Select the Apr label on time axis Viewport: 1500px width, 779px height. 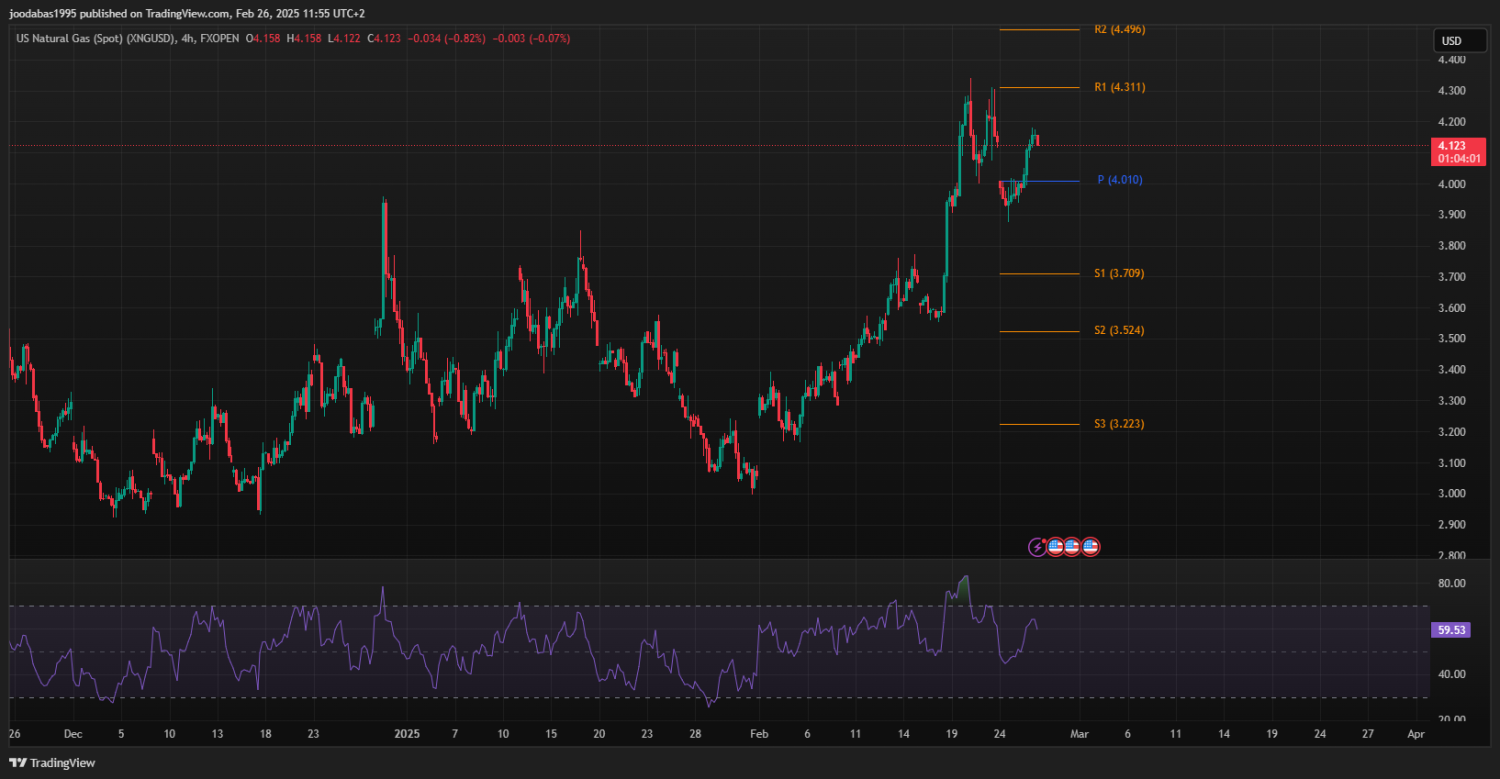[1415, 733]
